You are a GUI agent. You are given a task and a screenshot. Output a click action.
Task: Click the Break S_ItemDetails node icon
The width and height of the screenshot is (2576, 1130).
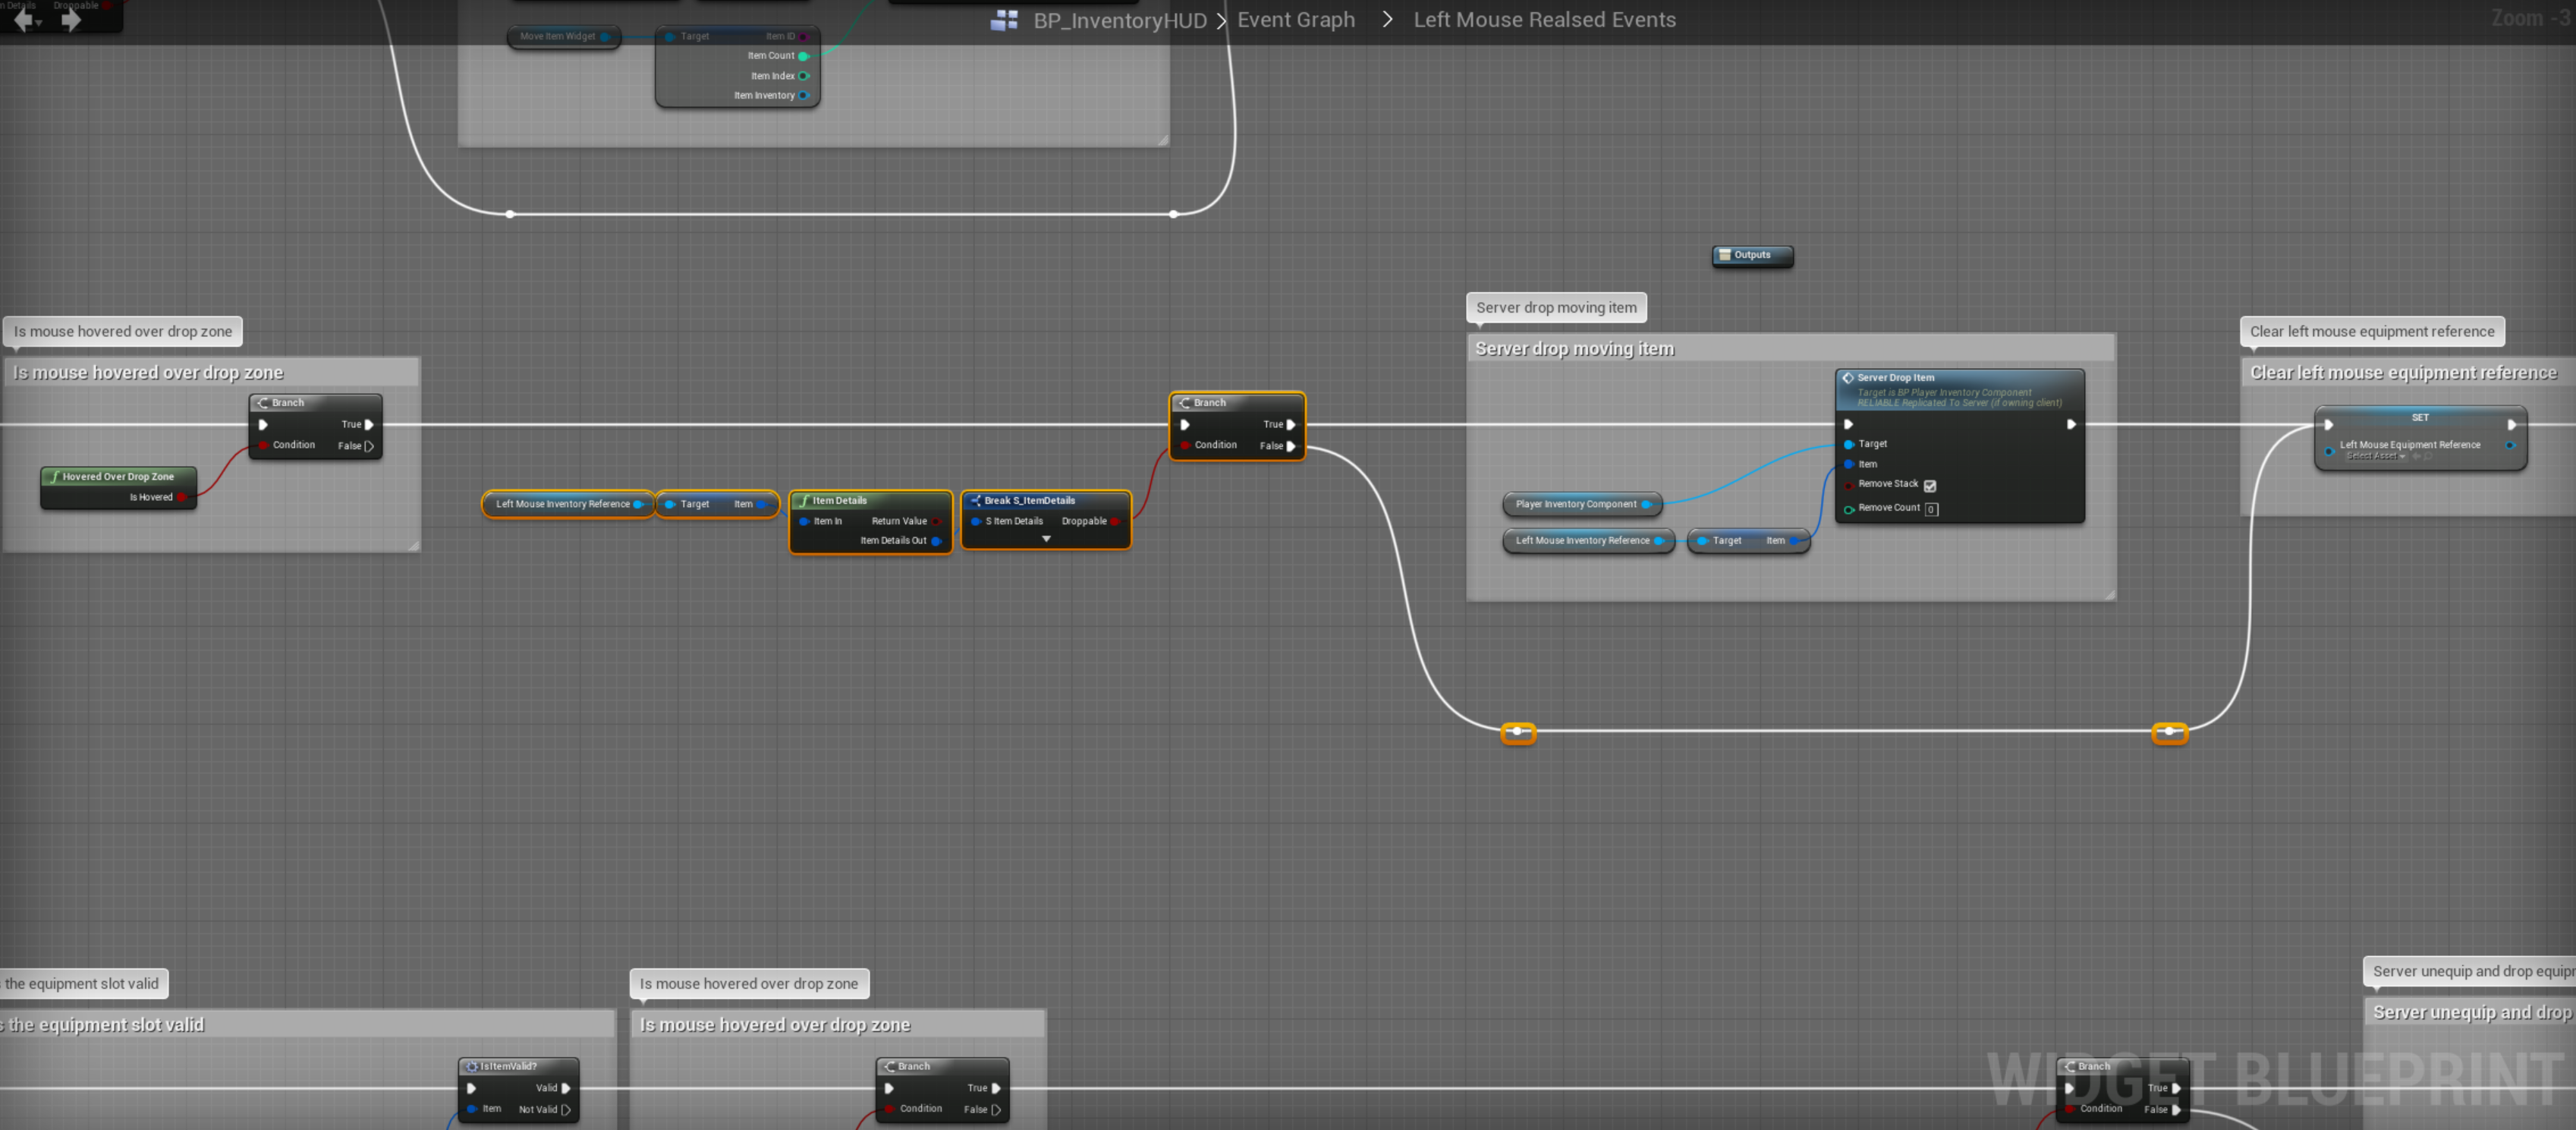975,501
